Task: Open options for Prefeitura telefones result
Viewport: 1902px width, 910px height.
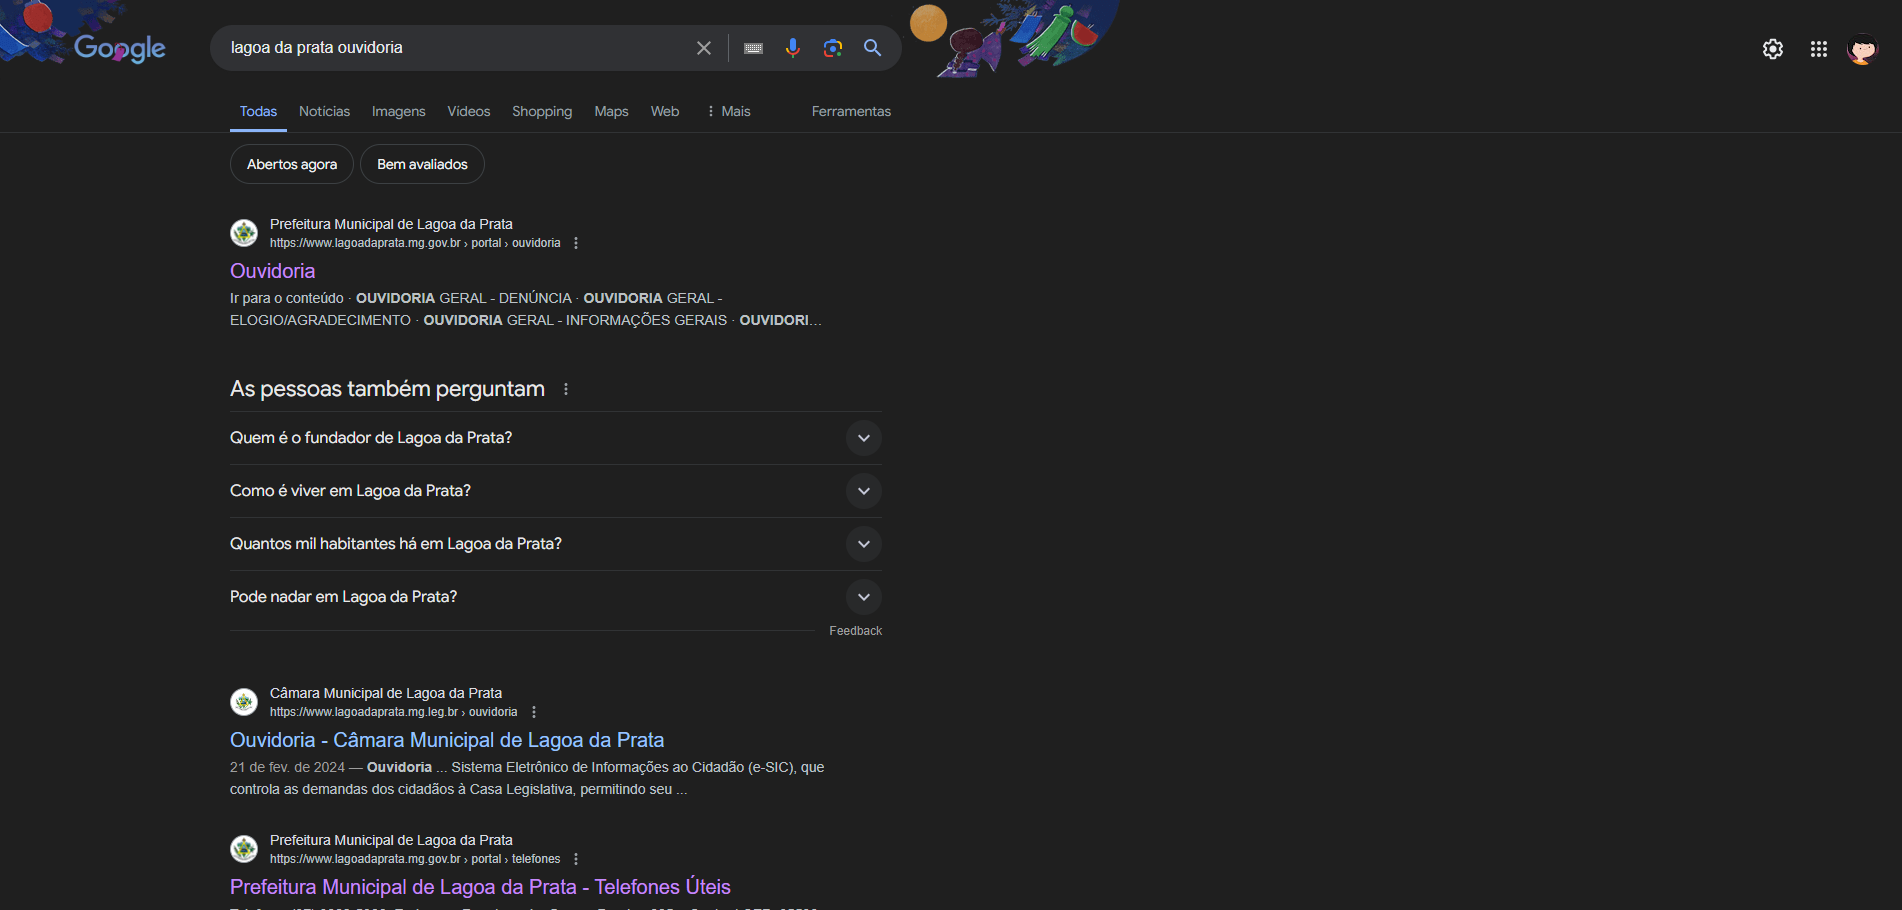Action: coord(576,859)
